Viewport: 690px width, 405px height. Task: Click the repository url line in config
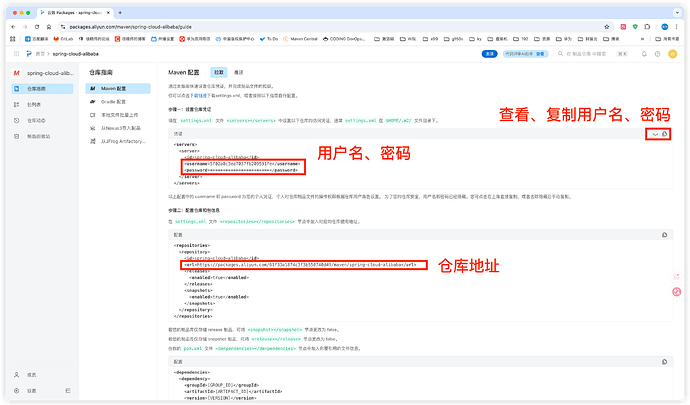(x=300, y=265)
